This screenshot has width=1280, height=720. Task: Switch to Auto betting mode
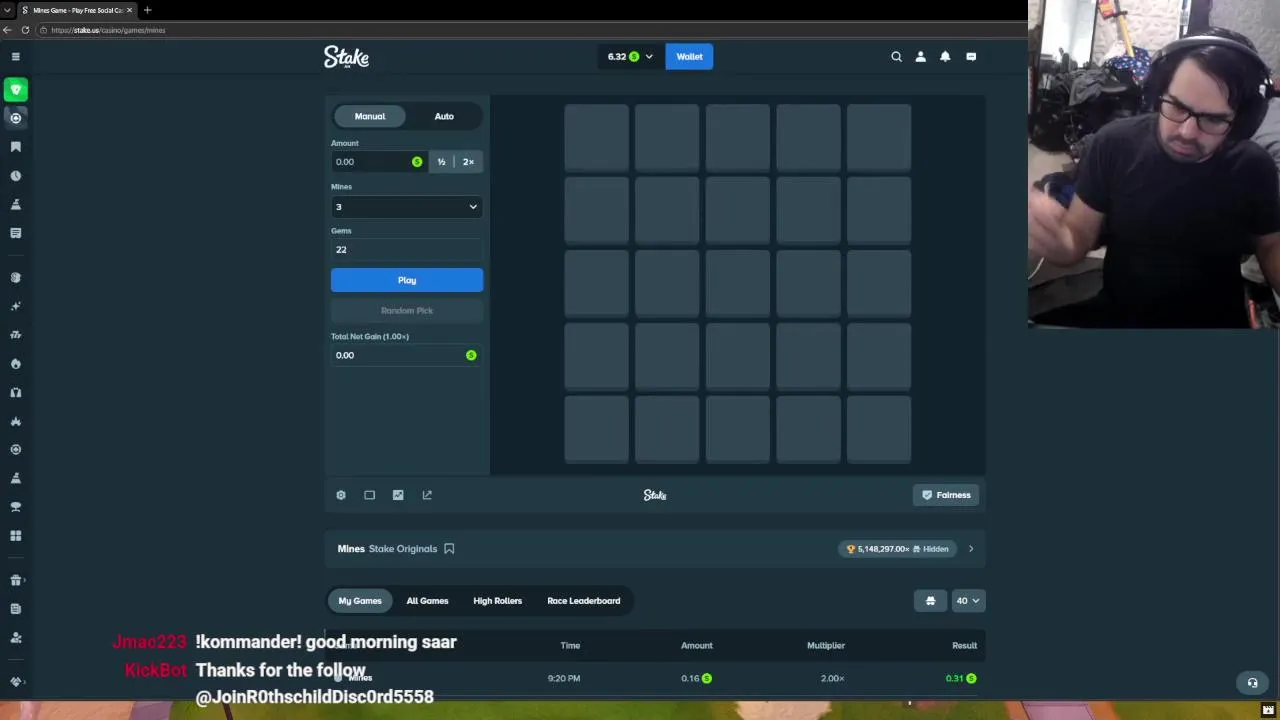[x=444, y=116]
